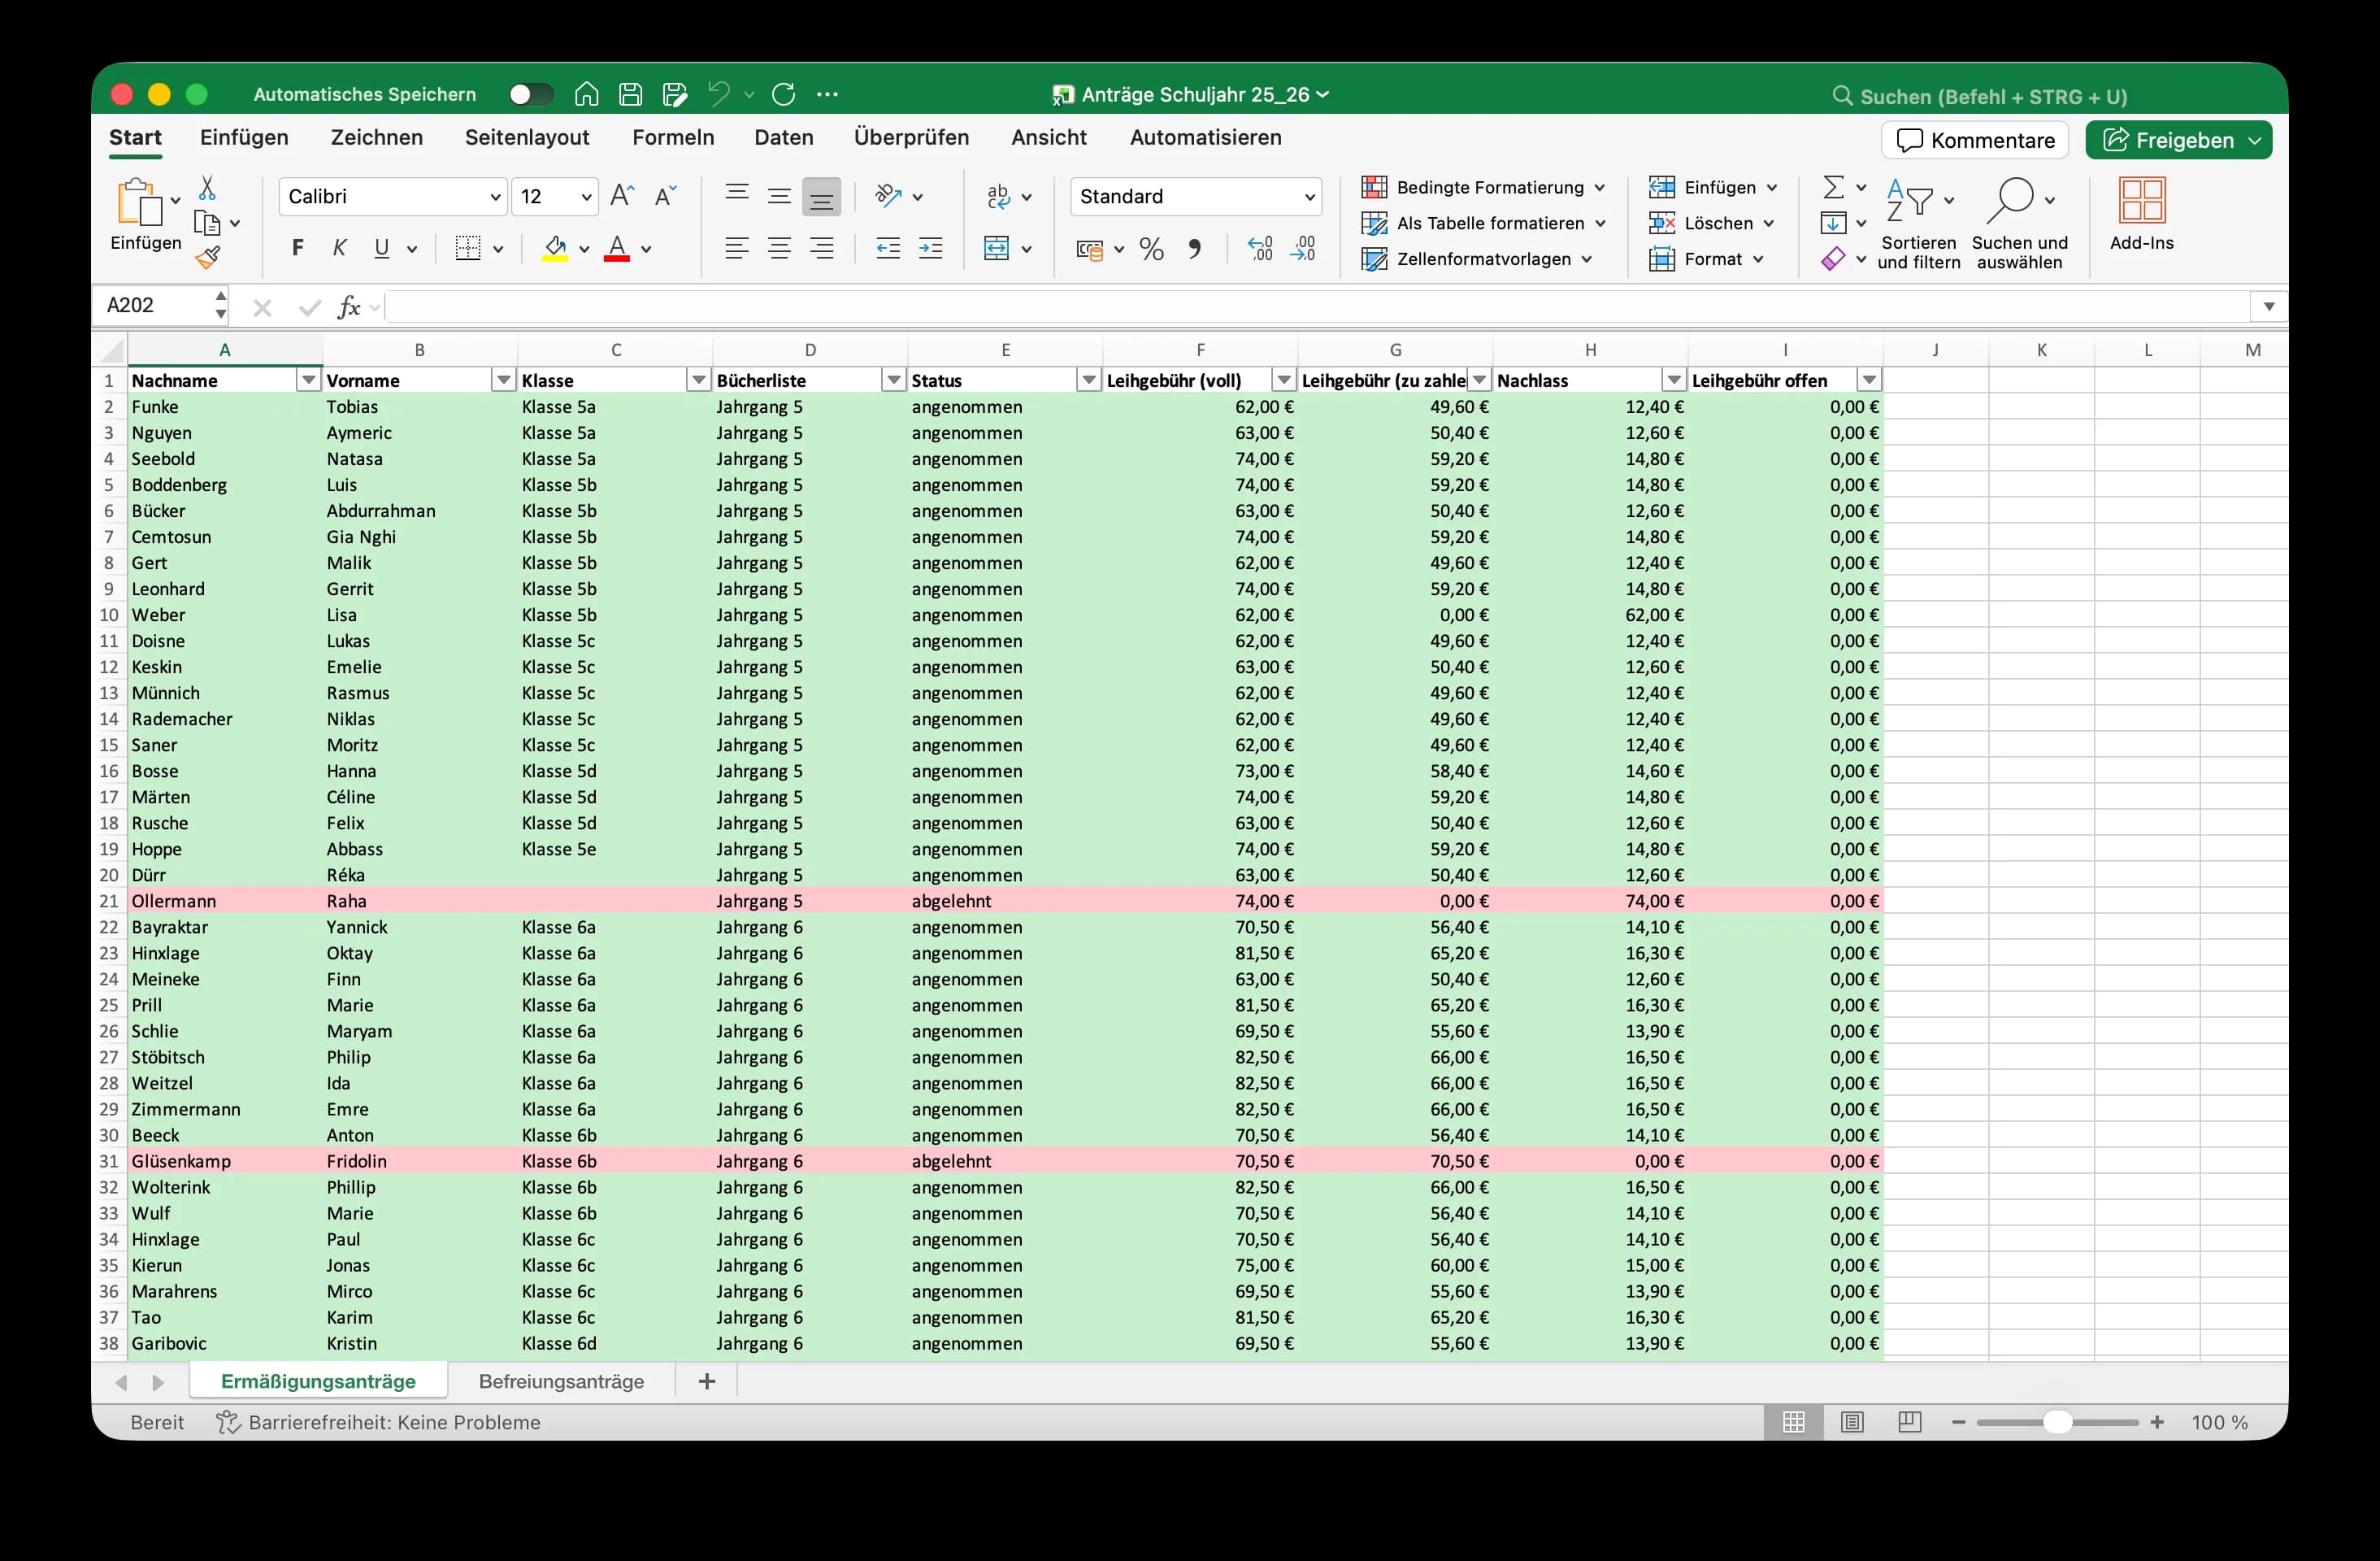Screen dimensions: 2380x1561
Task: Apply percent number format
Action: [1150, 248]
